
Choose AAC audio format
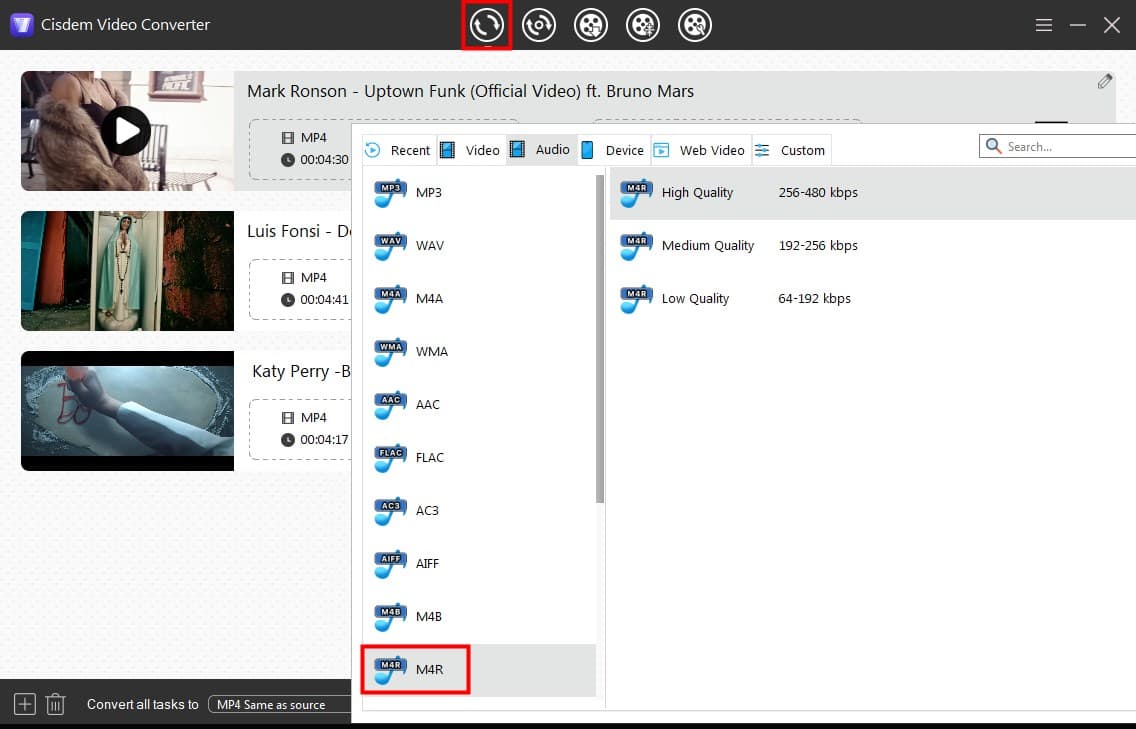pyautogui.click(x=479, y=404)
